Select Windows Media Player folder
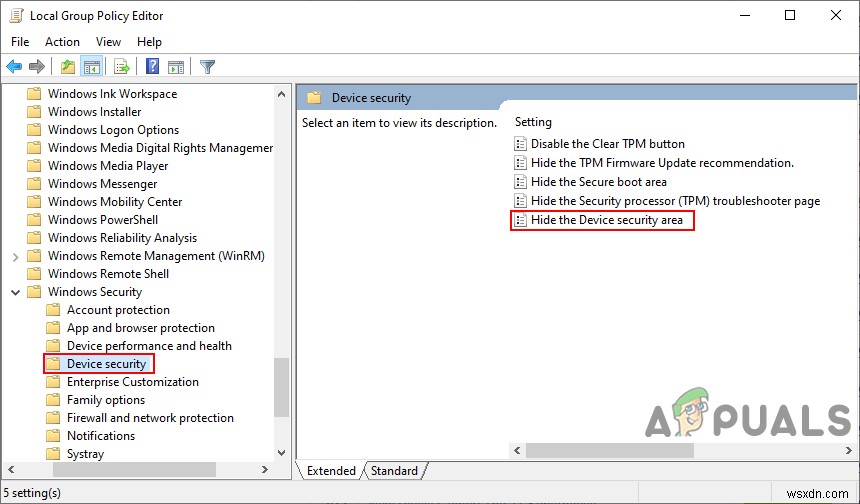The height and width of the screenshot is (504, 860). [x=108, y=166]
